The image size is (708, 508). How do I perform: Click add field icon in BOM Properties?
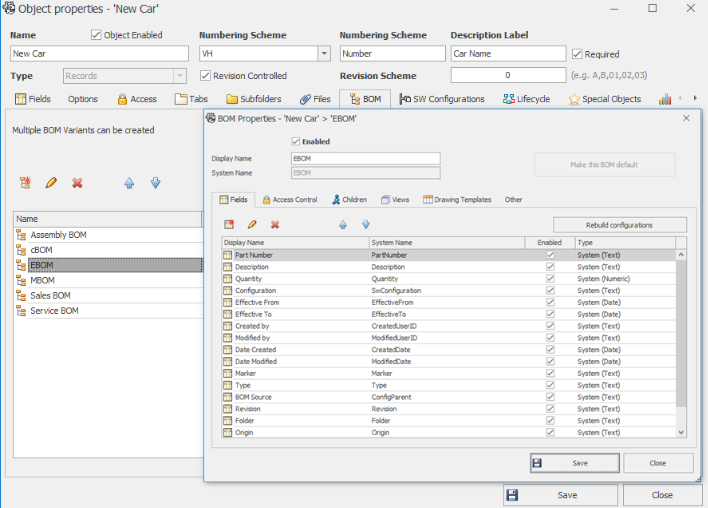tap(229, 225)
